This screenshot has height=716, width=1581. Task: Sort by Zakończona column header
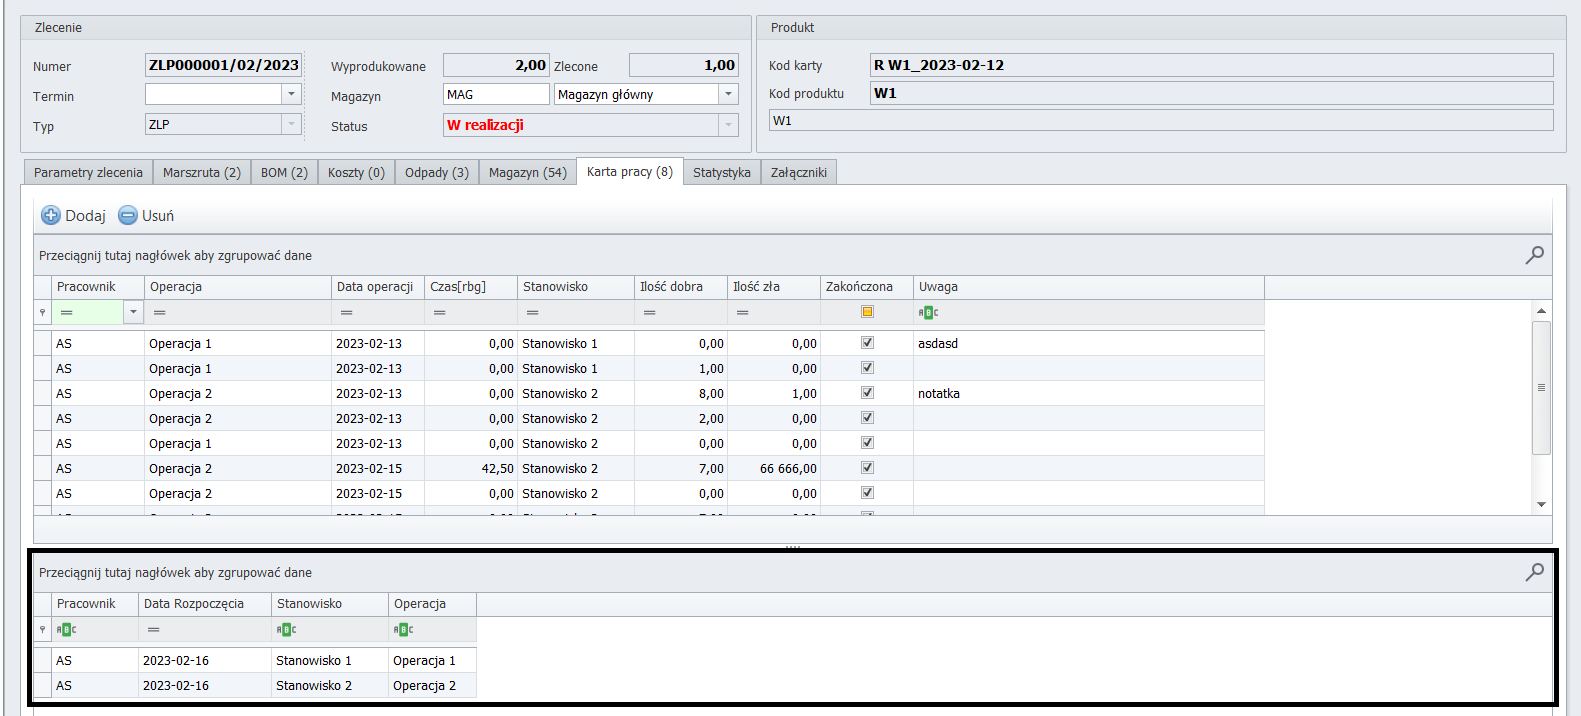pos(867,287)
